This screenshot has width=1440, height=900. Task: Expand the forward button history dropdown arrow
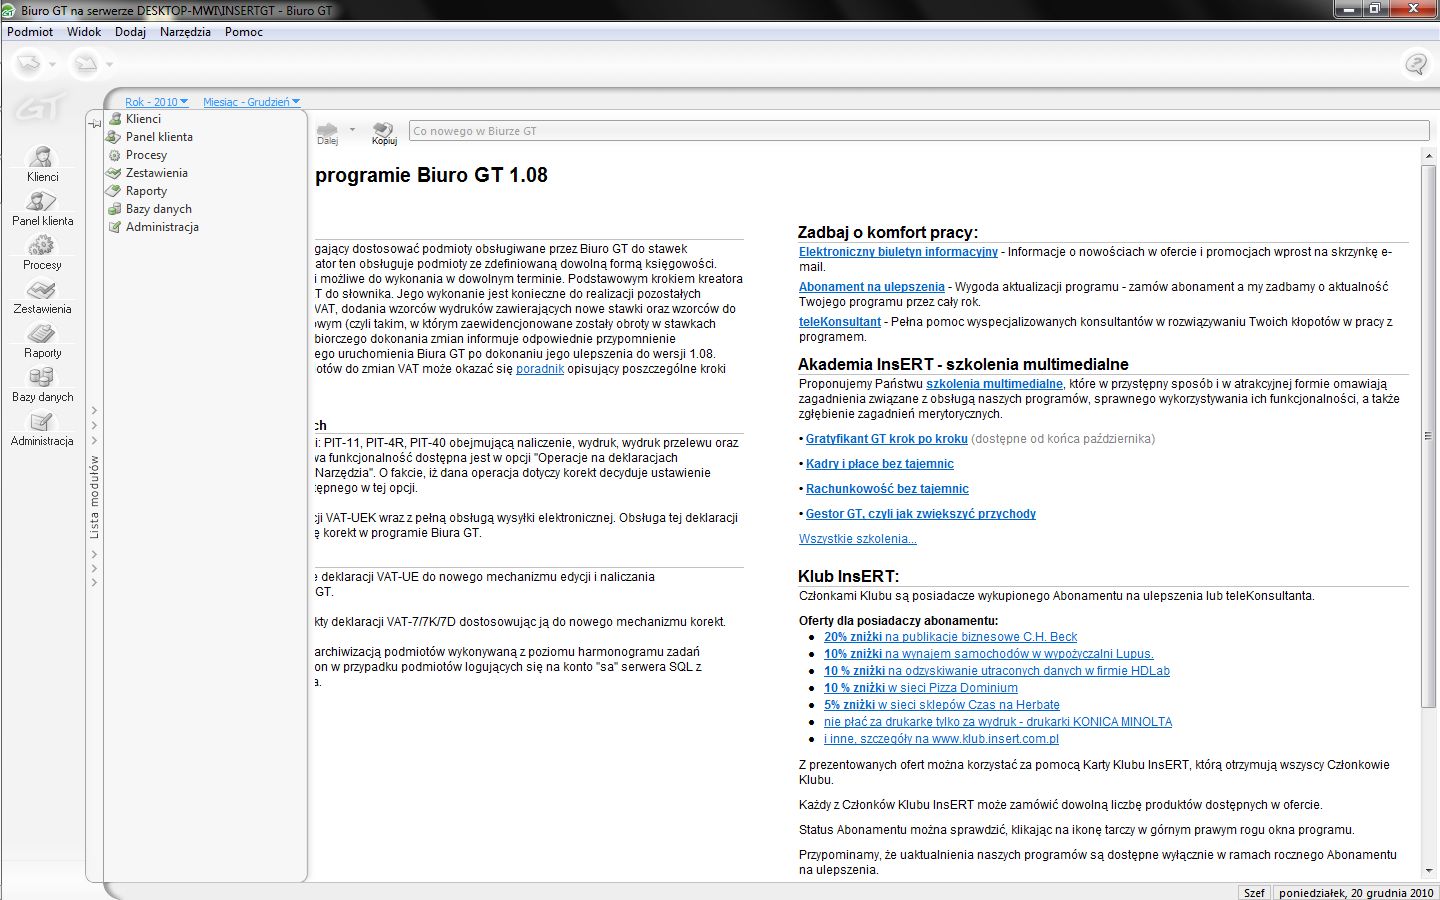click(109, 65)
